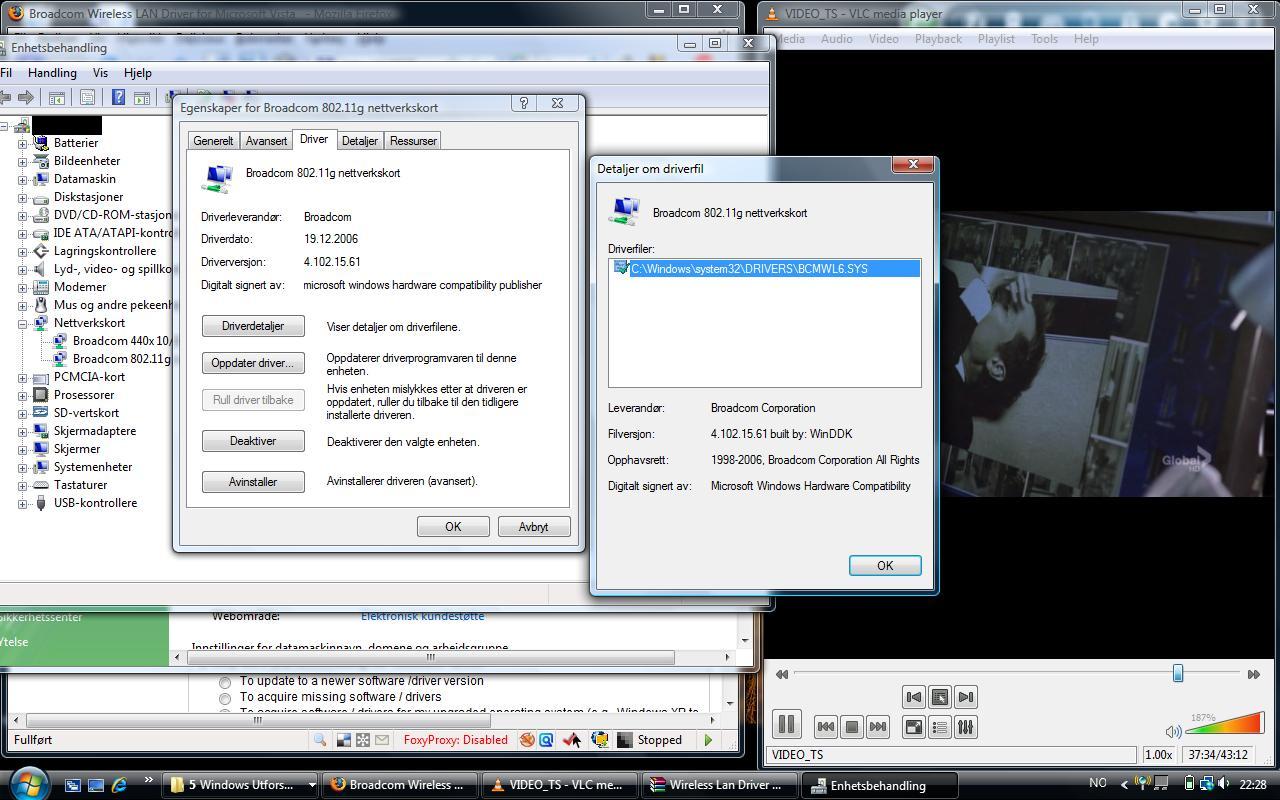Select 'To update to a newer software' radio

(225, 682)
